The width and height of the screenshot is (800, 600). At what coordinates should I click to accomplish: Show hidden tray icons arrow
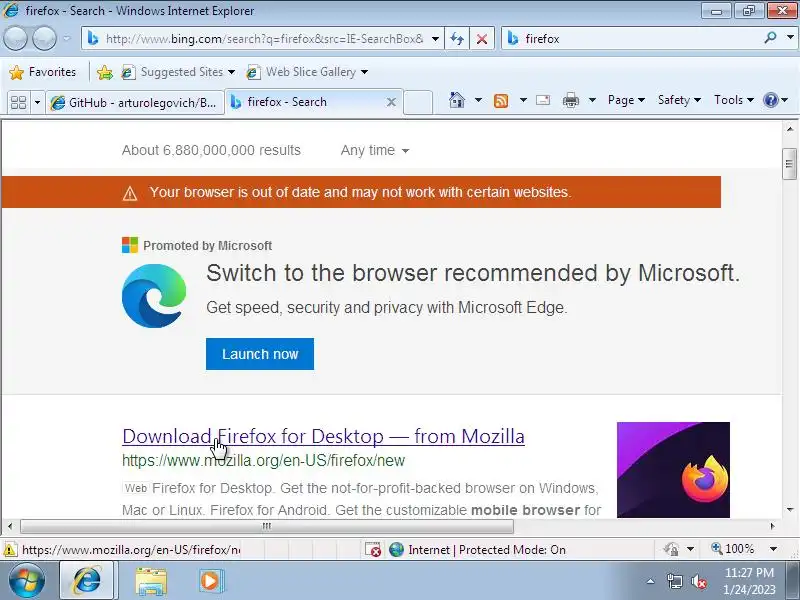pos(651,581)
